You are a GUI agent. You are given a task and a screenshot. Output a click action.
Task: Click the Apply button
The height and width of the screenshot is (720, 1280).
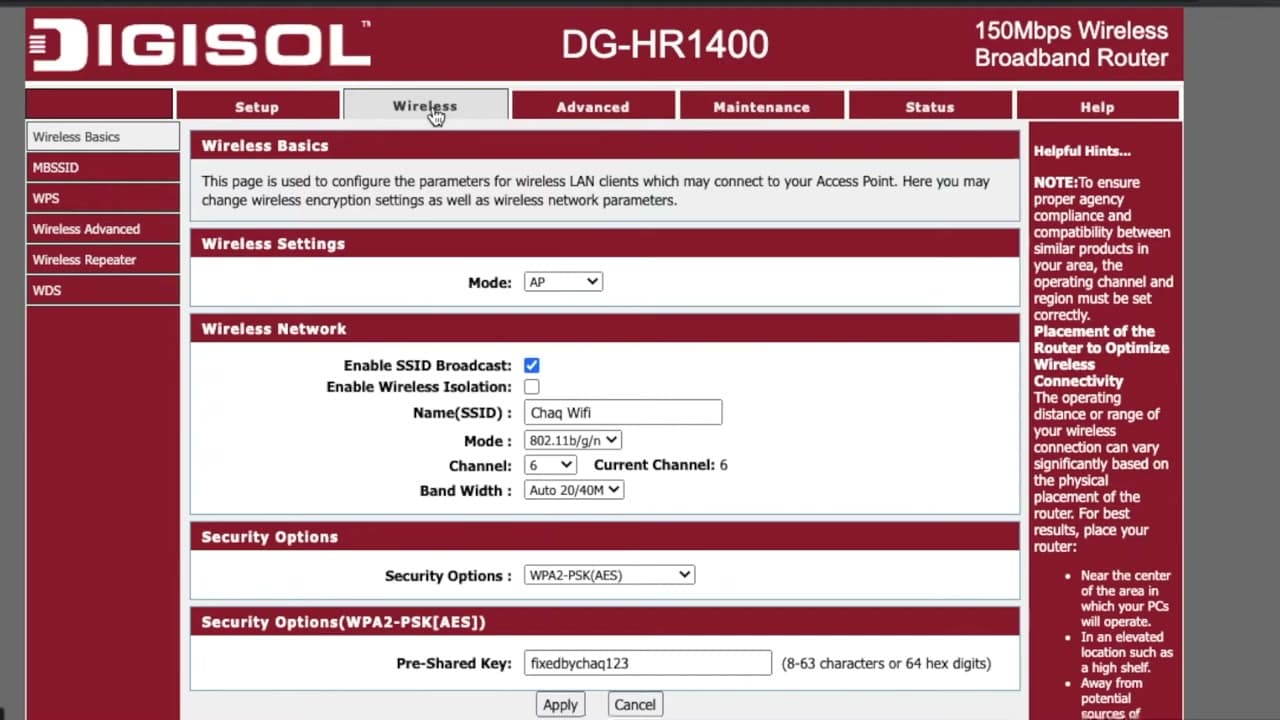click(x=560, y=704)
